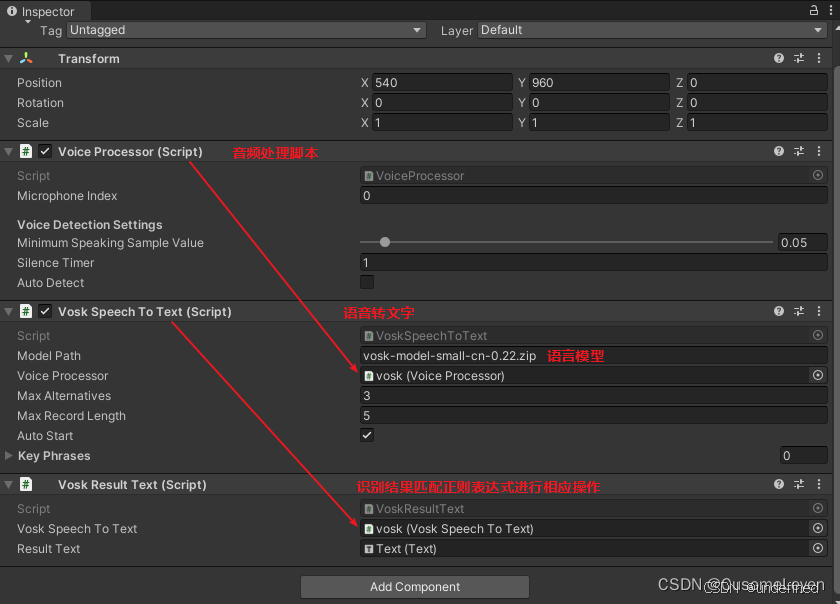Collapse the Vosk Result Text foldout
Image resolution: width=840 pixels, height=604 pixels.
9,484
